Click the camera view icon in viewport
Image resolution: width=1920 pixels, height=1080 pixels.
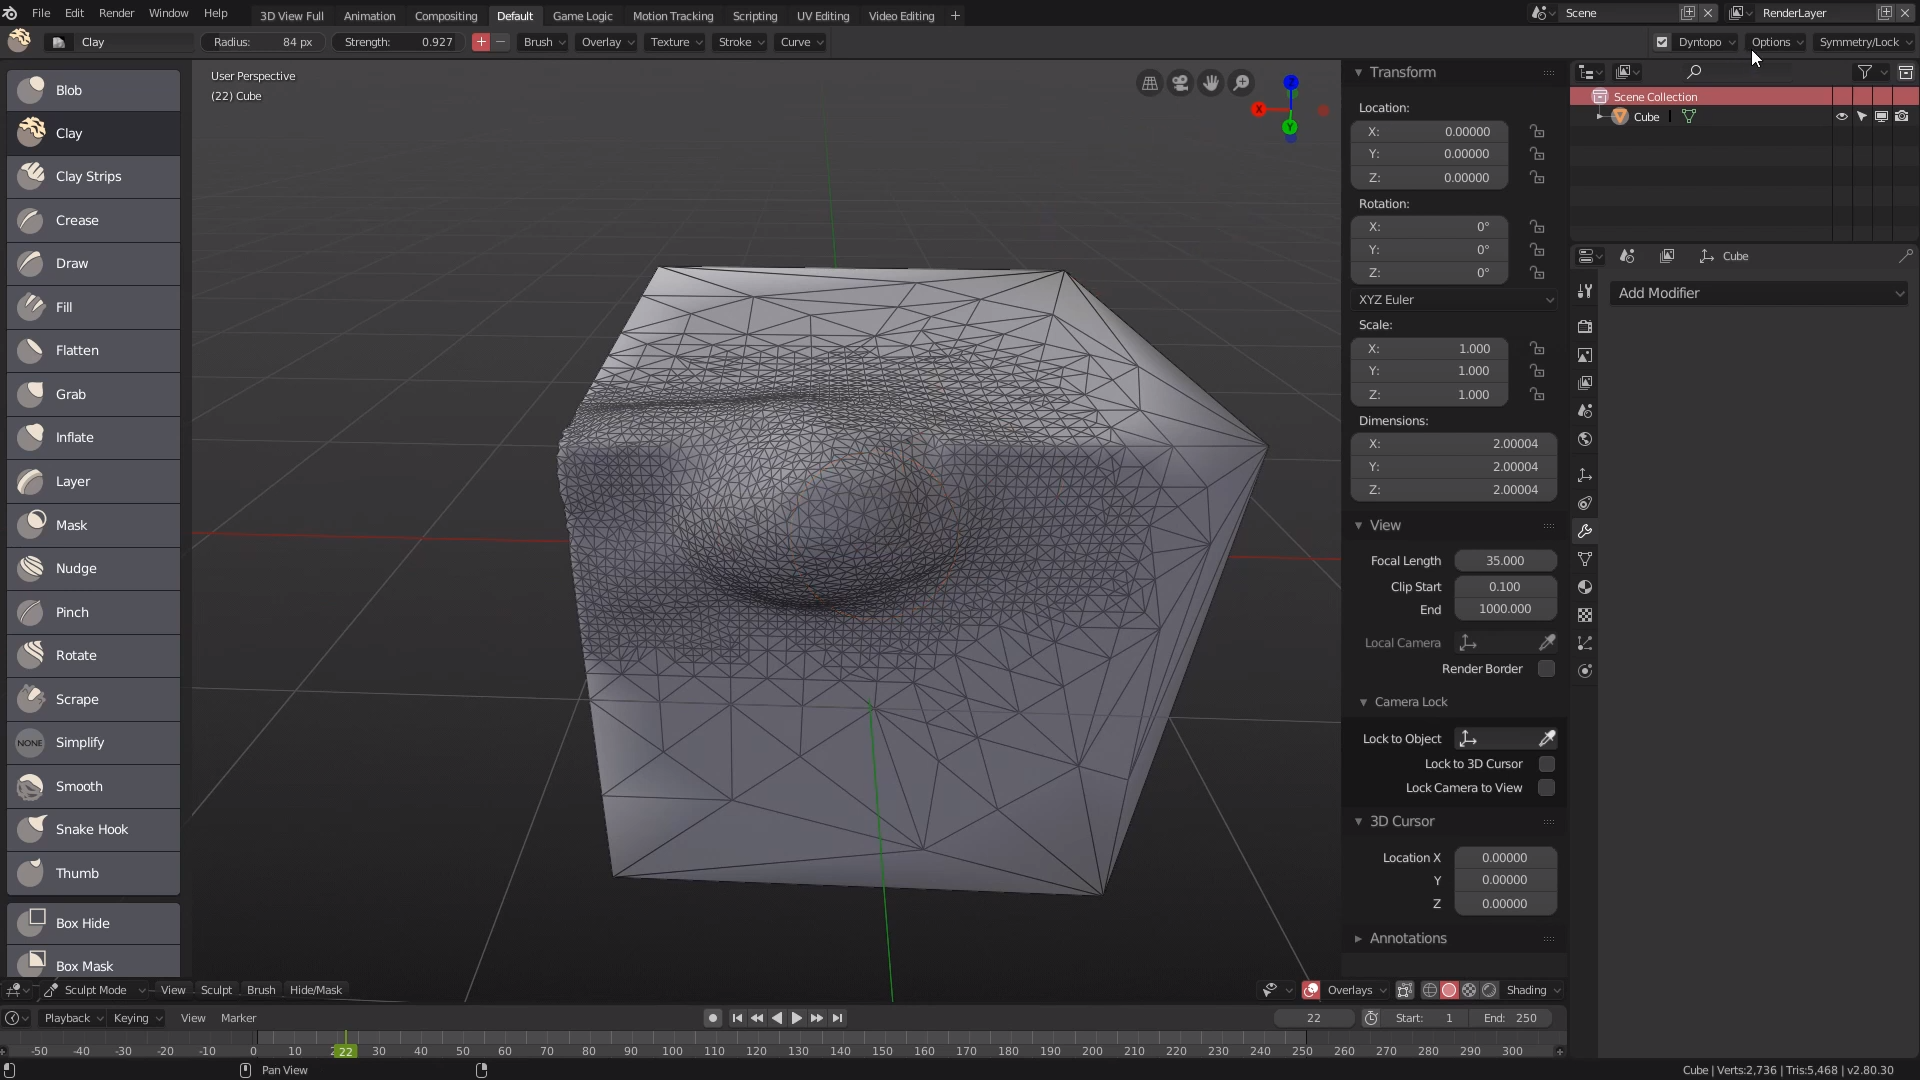[1180, 83]
